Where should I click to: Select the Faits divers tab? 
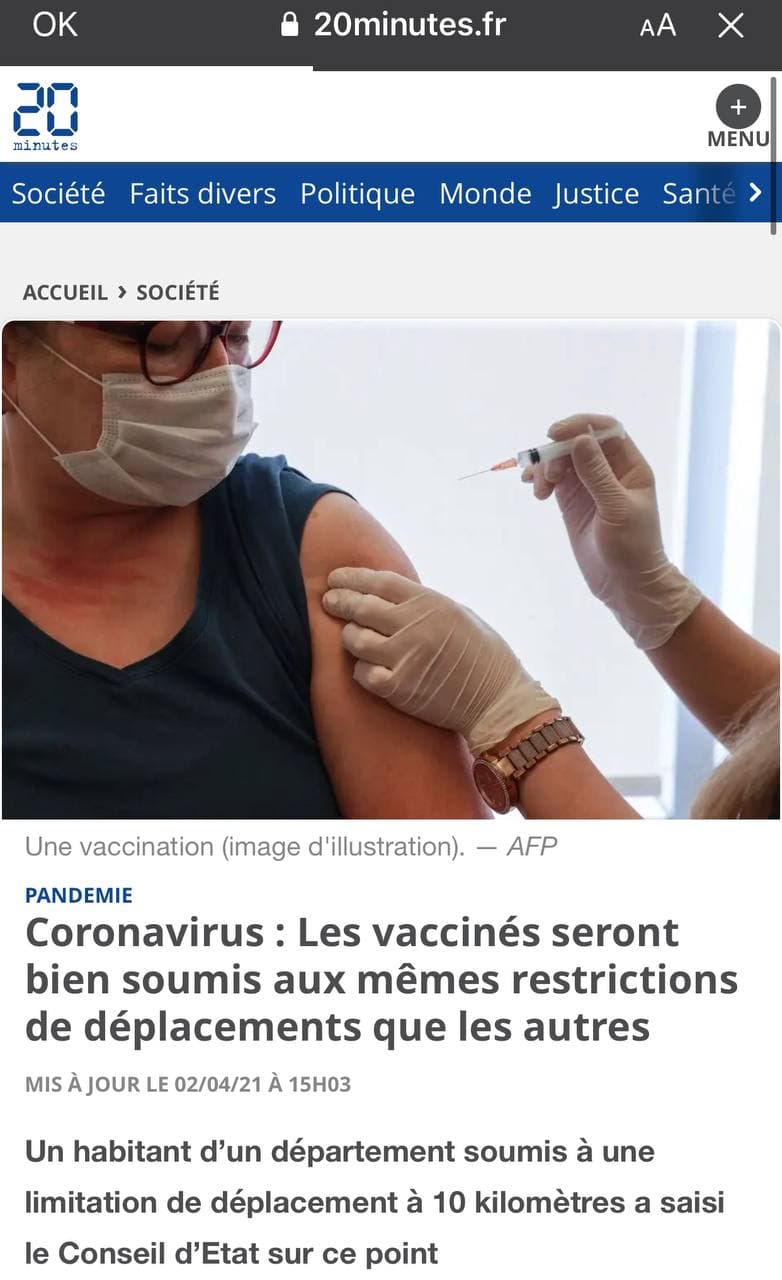203,193
